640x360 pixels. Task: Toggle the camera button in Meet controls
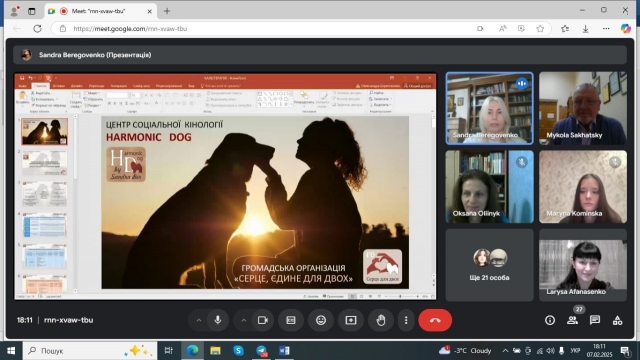(263, 320)
